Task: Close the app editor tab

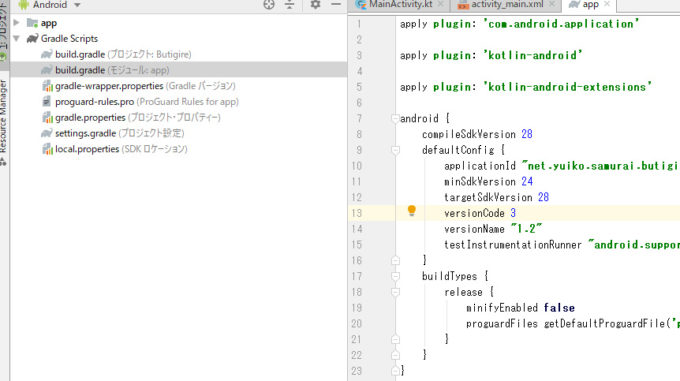Action: (x=607, y=4)
